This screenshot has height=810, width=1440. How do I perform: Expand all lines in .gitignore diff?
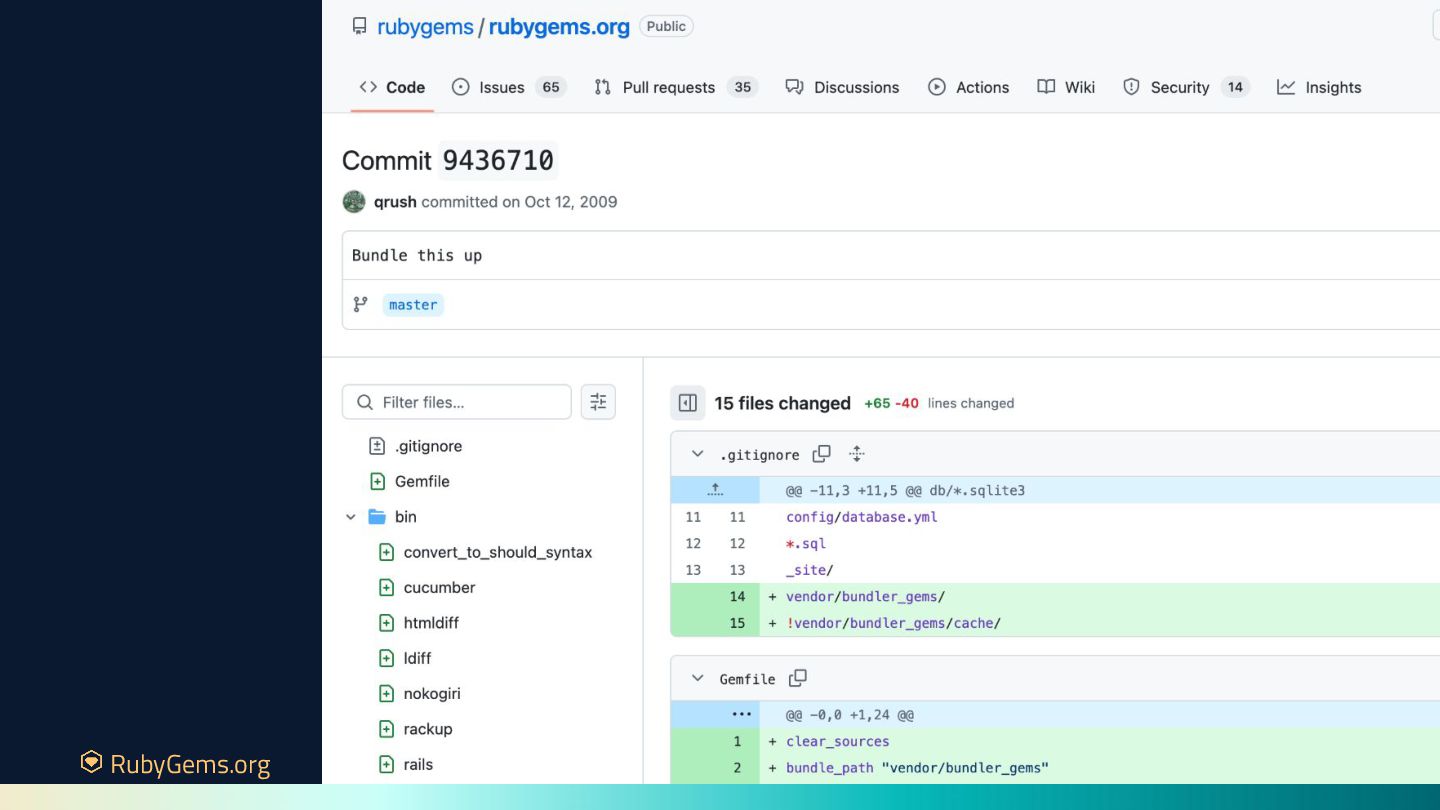(x=857, y=454)
